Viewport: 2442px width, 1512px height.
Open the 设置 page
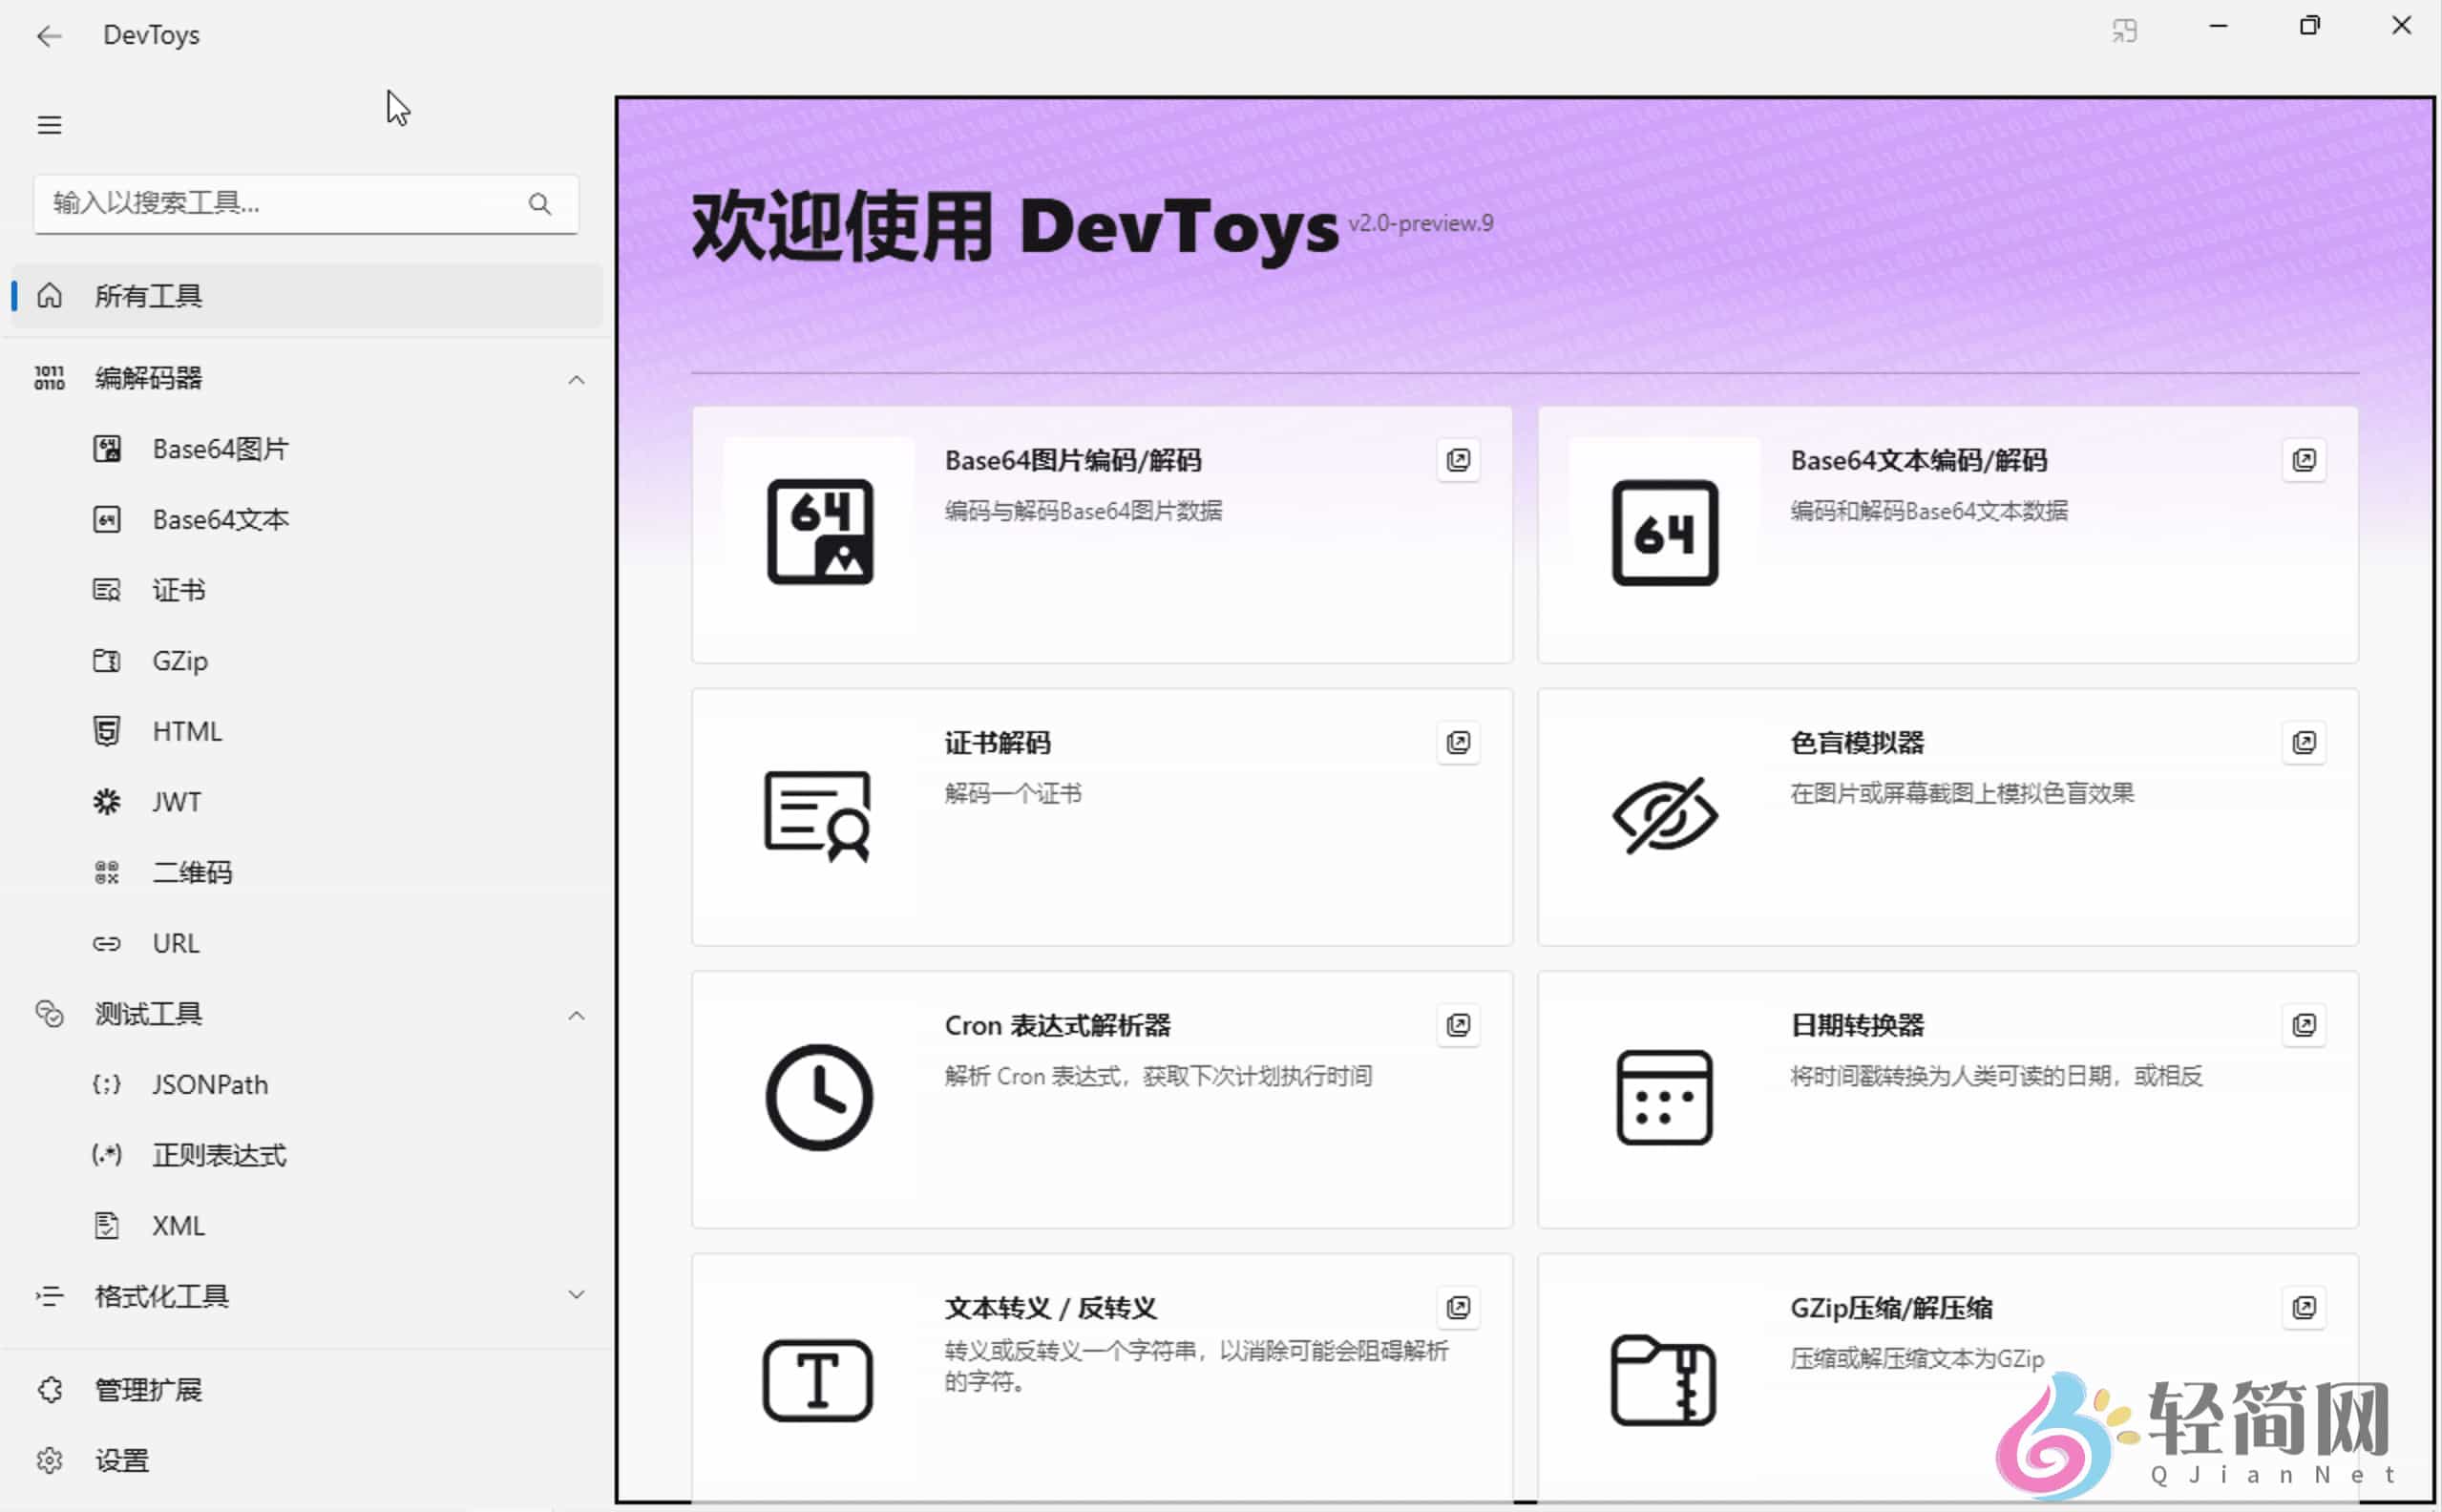121,1459
